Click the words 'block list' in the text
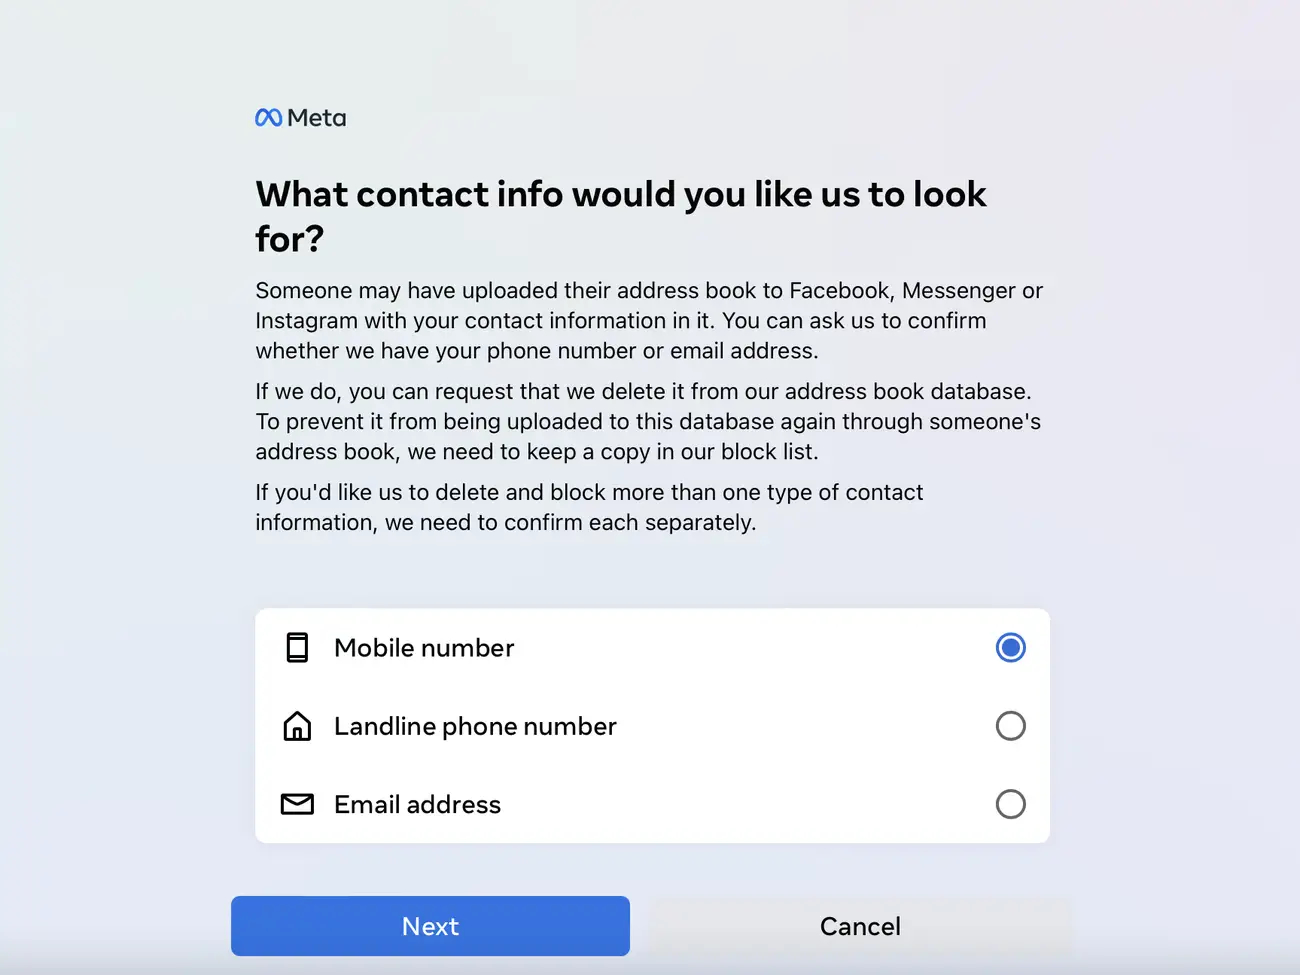This screenshot has height=975, width=1300. click(767, 452)
